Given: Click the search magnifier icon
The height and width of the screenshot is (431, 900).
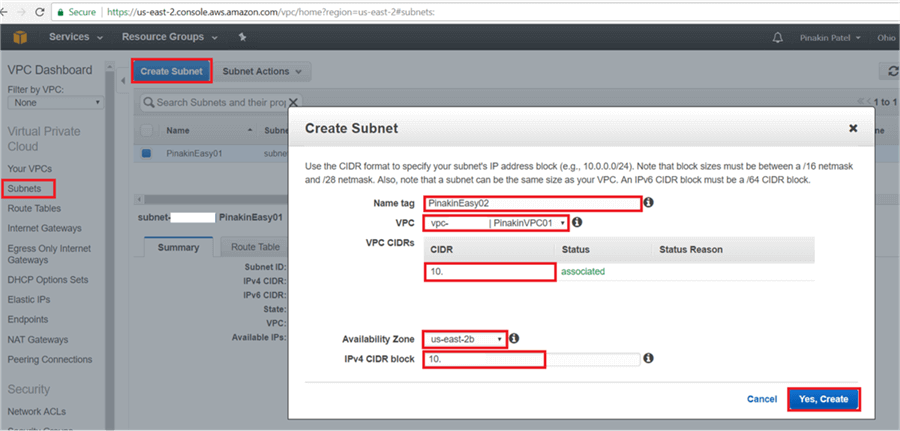Looking at the screenshot, I should point(149,102).
